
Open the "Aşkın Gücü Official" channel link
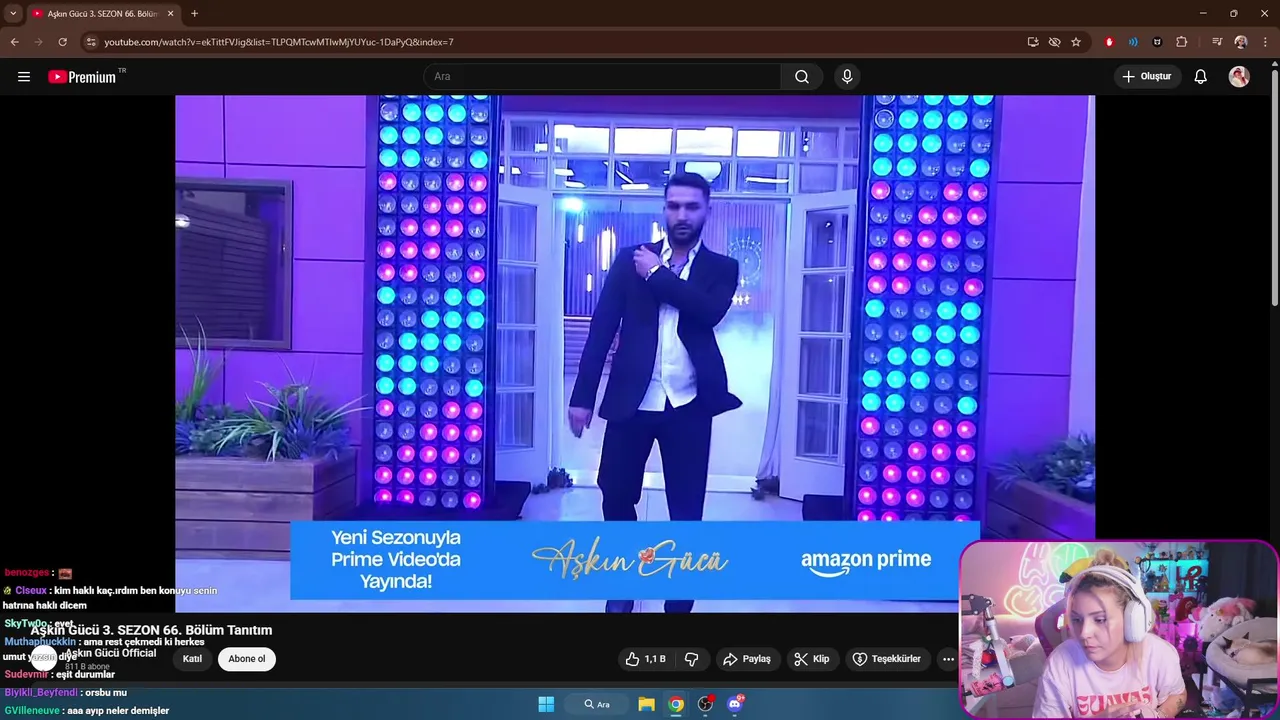click(111, 653)
